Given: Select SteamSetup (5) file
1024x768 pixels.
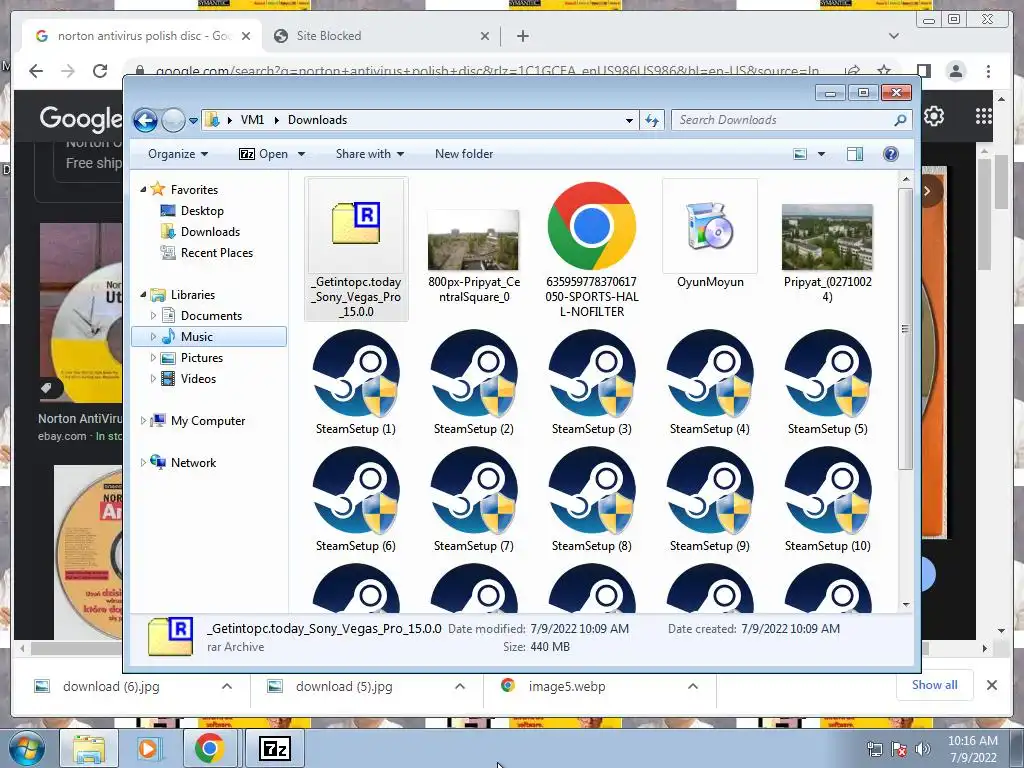Looking at the screenshot, I should 827,382.
